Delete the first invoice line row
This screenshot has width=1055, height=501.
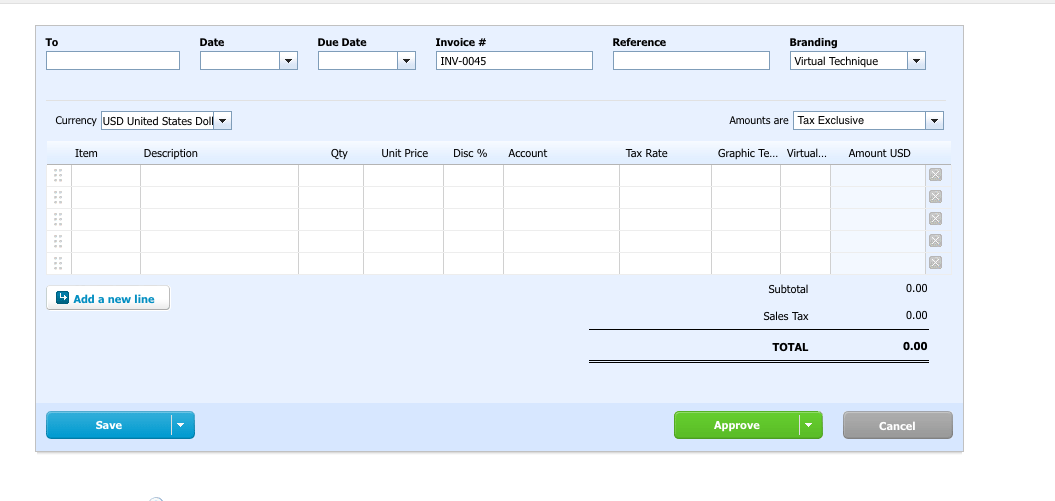(935, 175)
